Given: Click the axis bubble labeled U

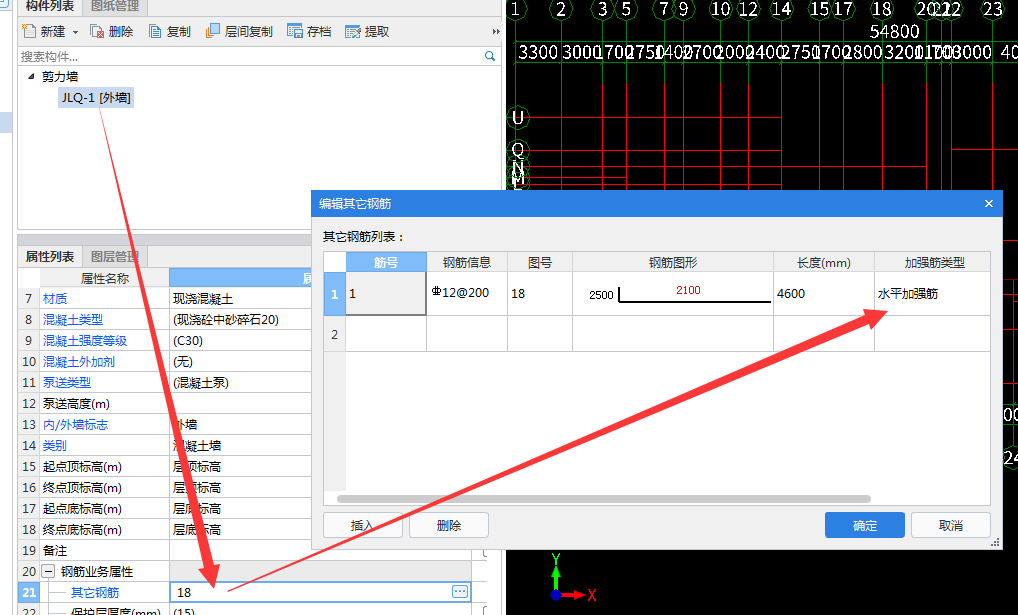Looking at the screenshot, I should [517, 118].
